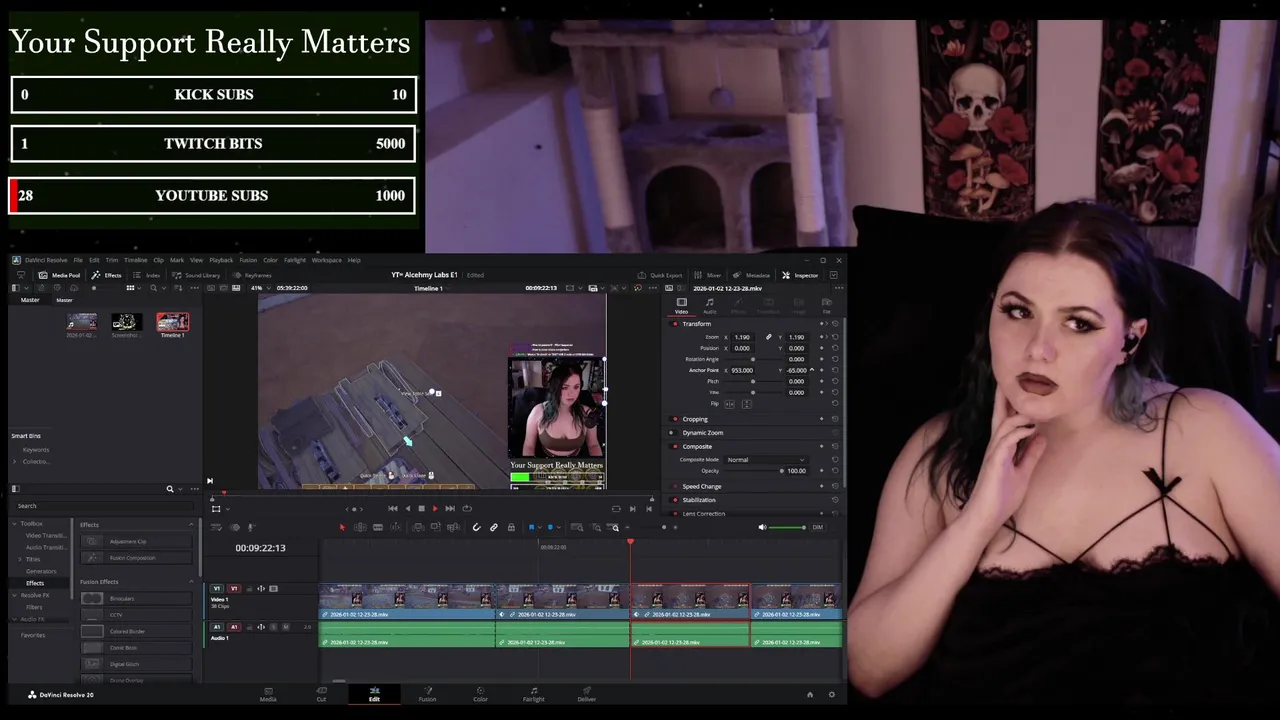Toggle the Stabilization enable switch

point(675,500)
